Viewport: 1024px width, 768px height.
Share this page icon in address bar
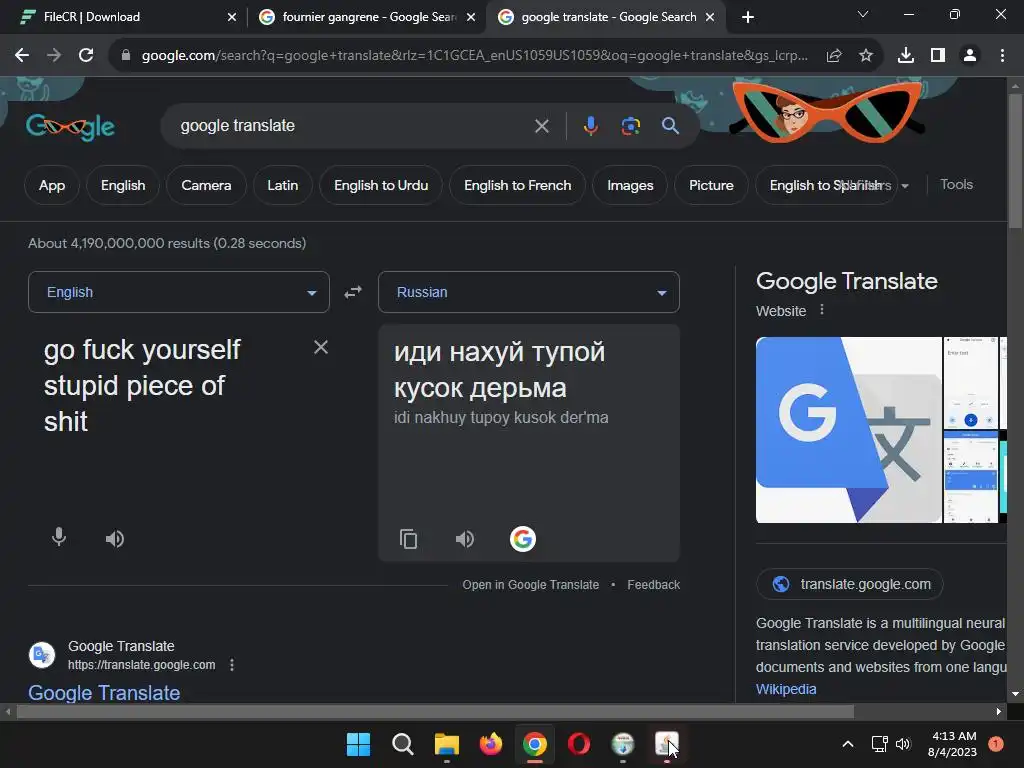pos(834,56)
